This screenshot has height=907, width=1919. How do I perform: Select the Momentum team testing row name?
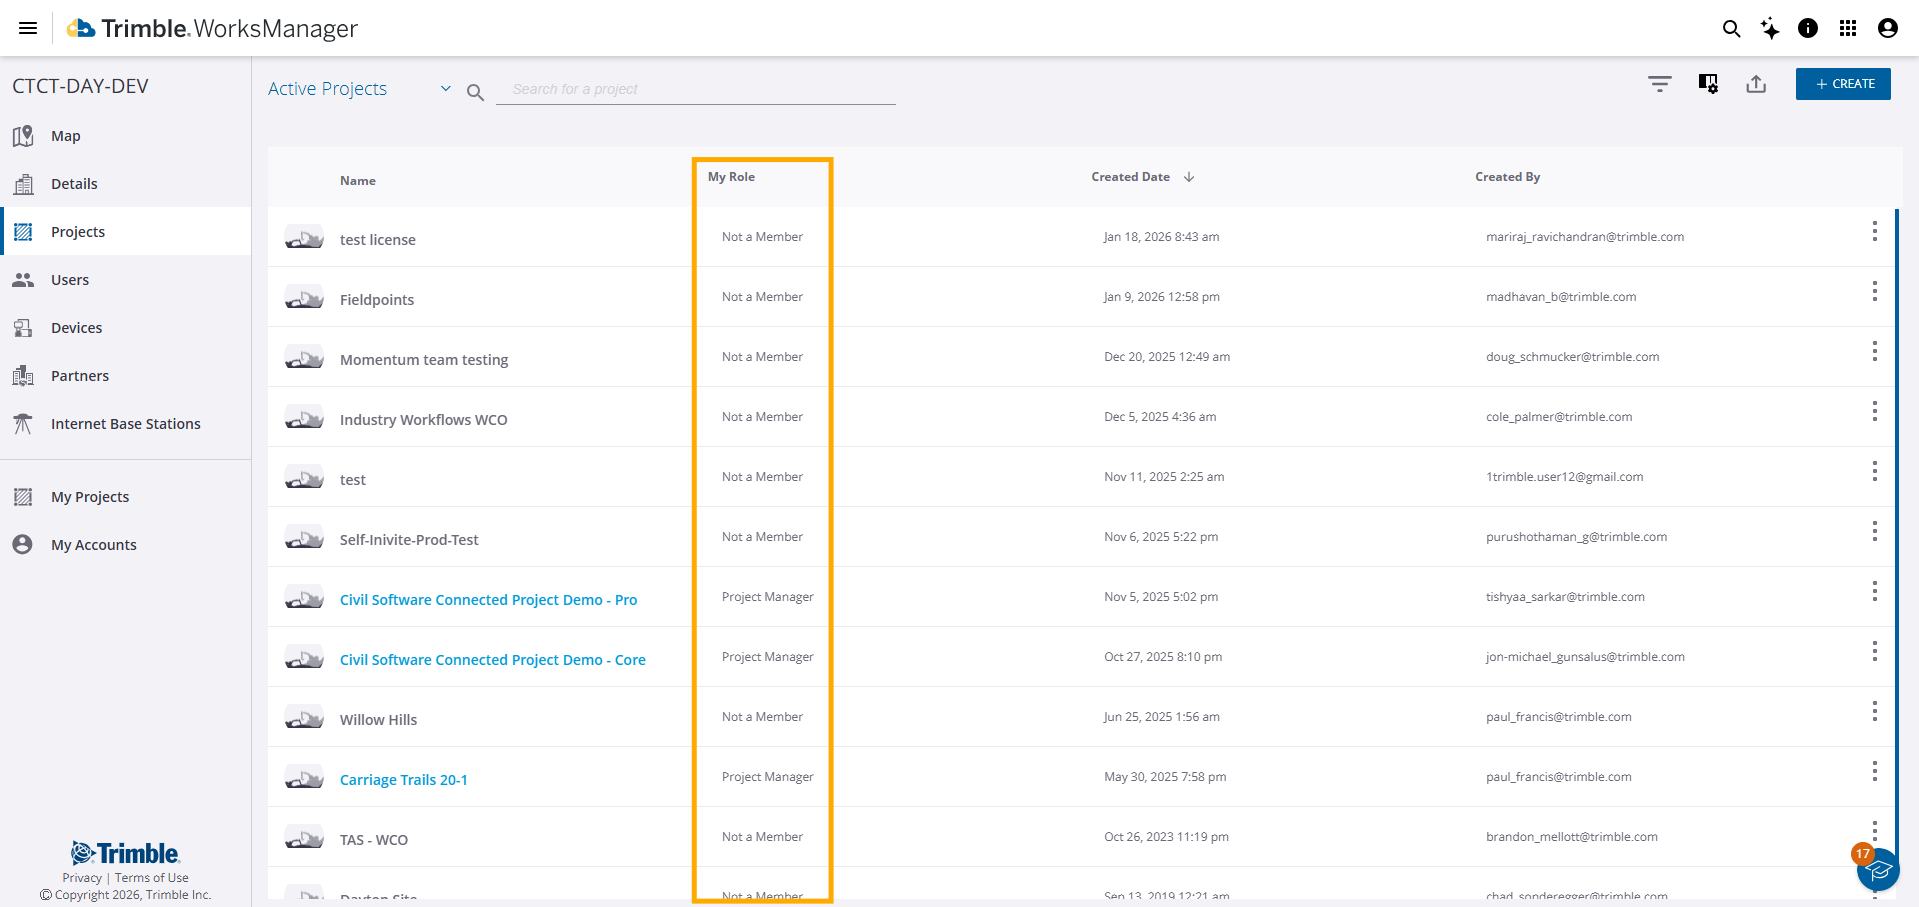[424, 360]
